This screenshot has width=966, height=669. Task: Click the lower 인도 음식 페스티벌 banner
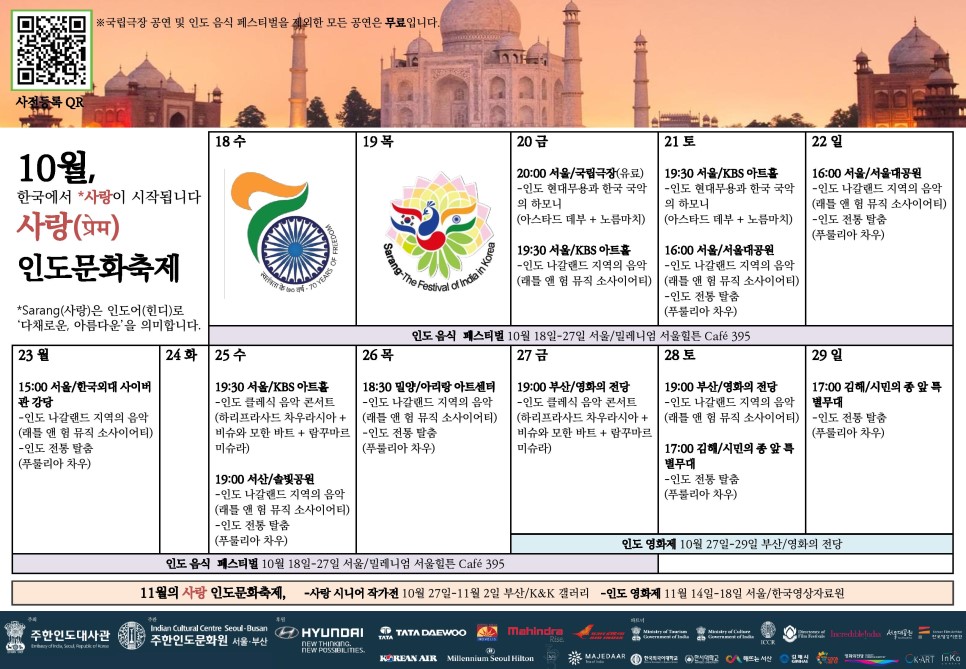tap(335, 564)
